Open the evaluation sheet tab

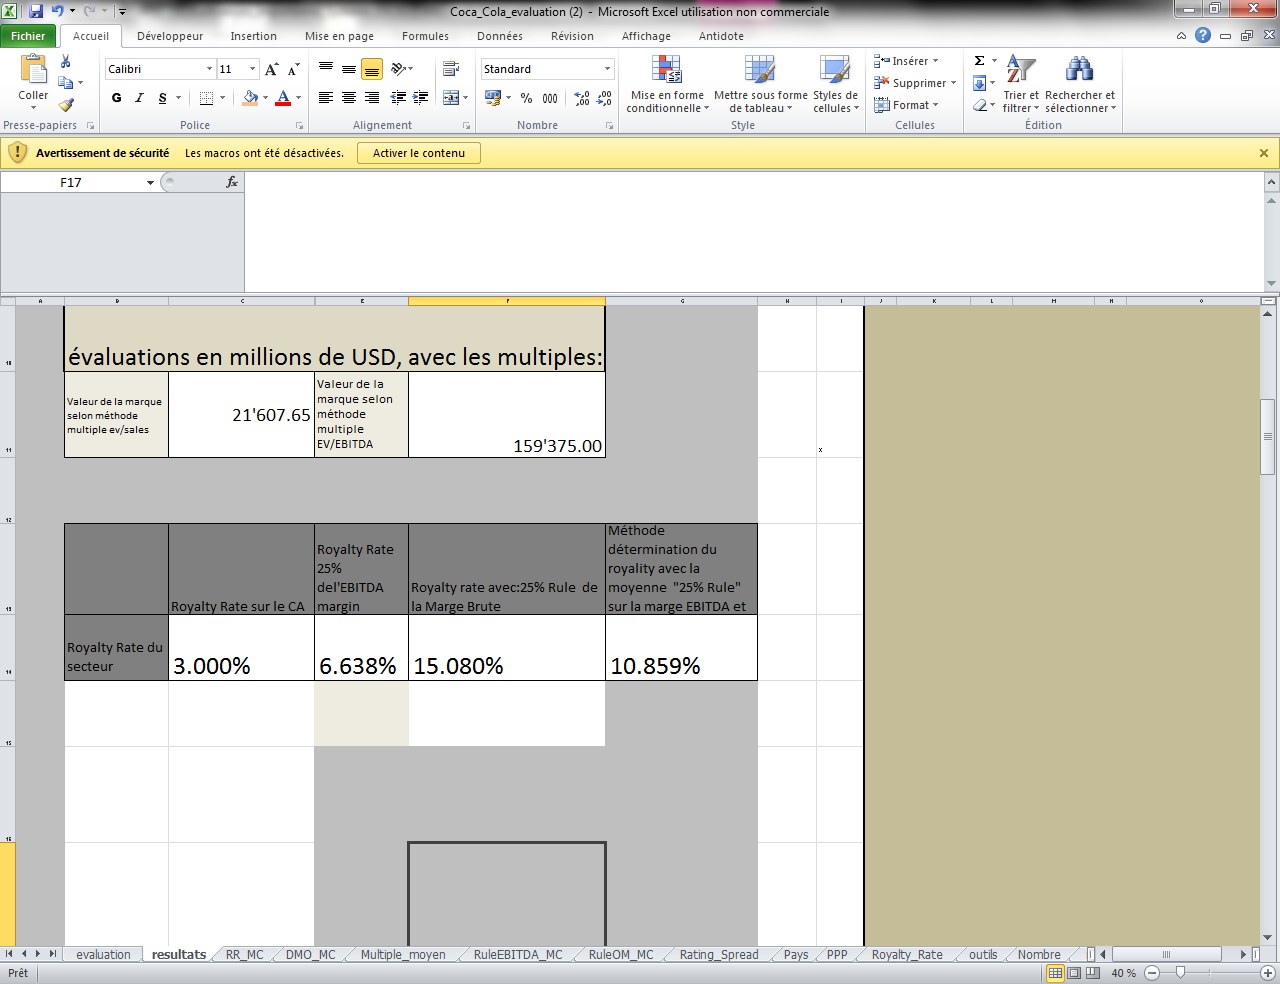104,955
